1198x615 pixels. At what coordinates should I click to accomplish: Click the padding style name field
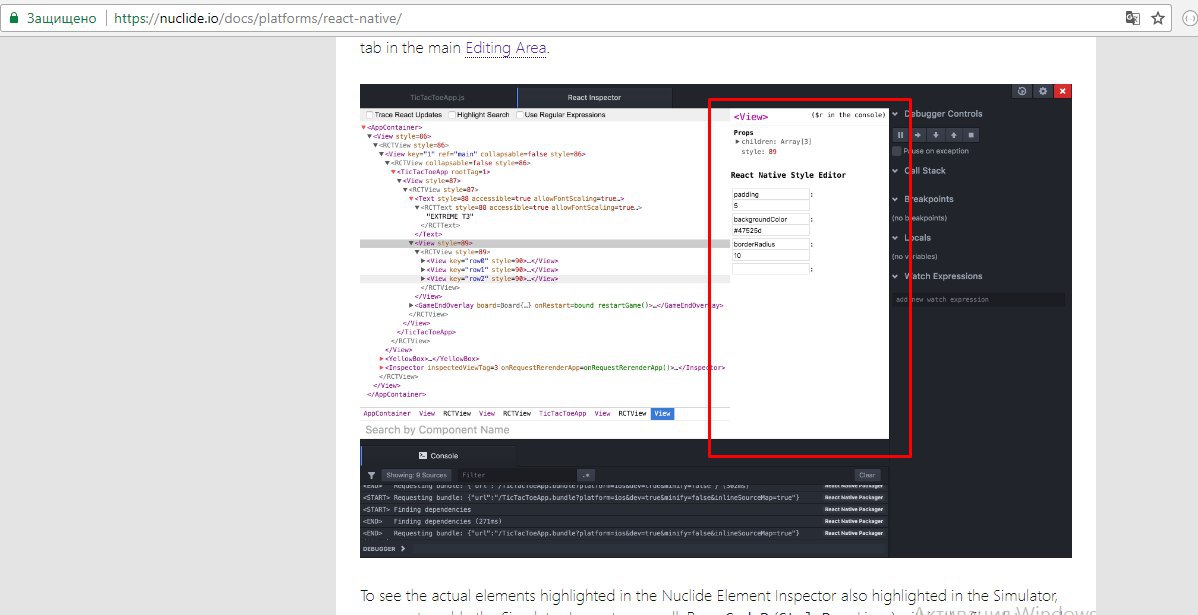click(x=770, y=195)
